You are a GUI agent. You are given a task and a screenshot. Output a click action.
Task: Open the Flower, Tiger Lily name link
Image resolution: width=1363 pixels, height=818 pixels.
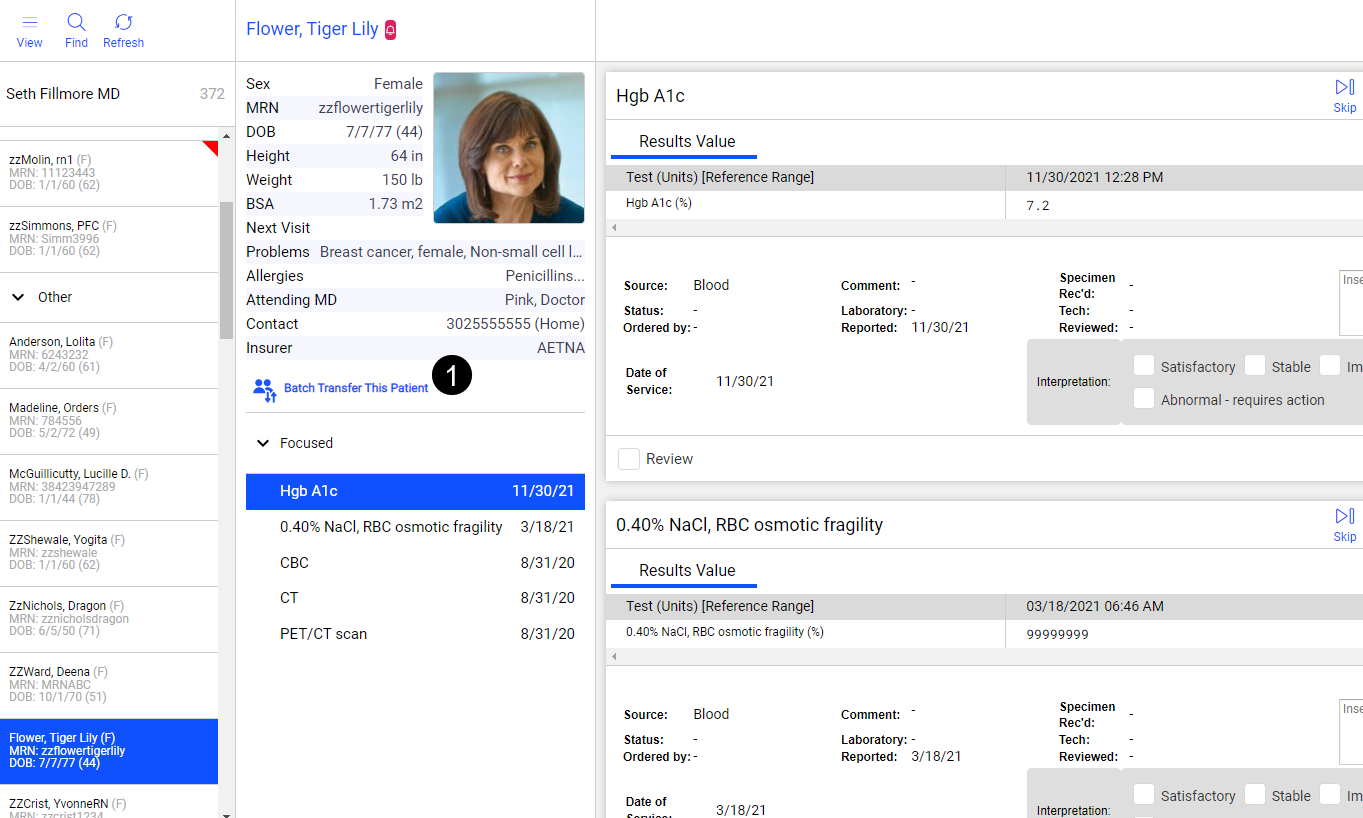pos(312,29)
